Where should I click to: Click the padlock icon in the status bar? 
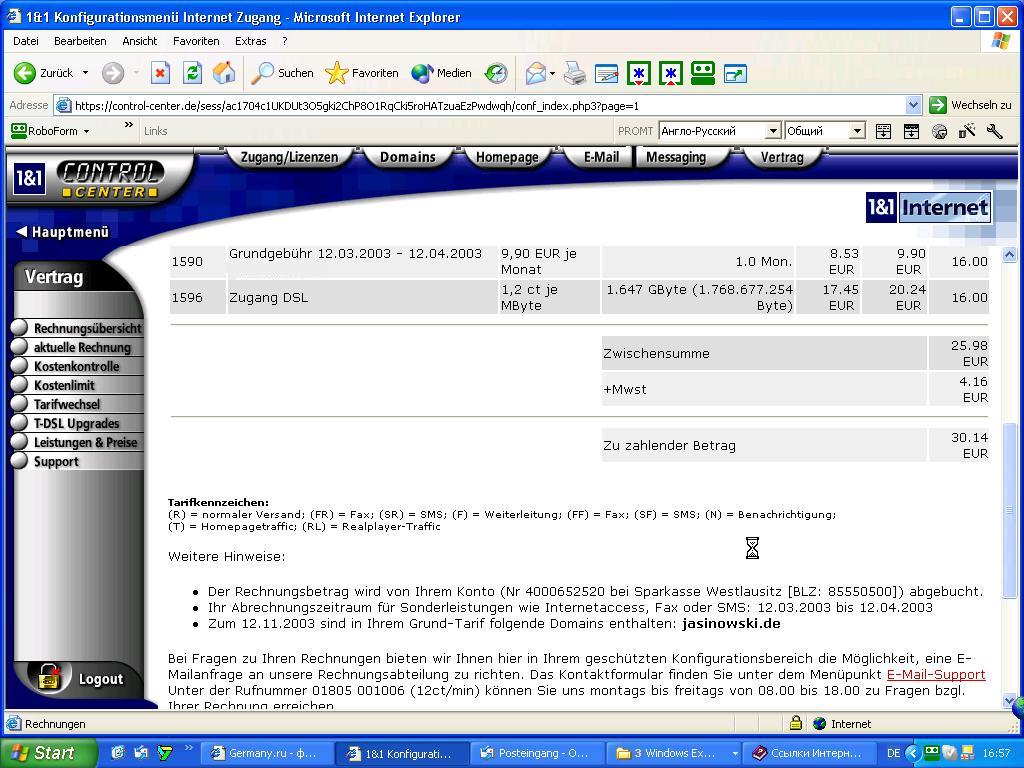coord(795,723)
